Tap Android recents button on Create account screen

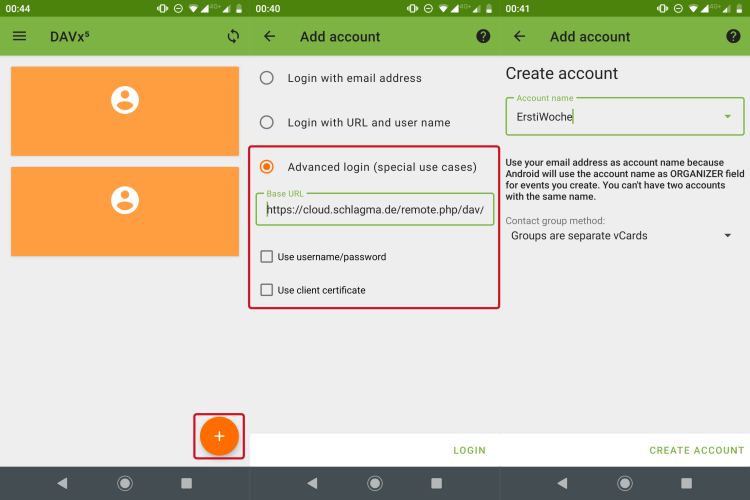[686, 483]
